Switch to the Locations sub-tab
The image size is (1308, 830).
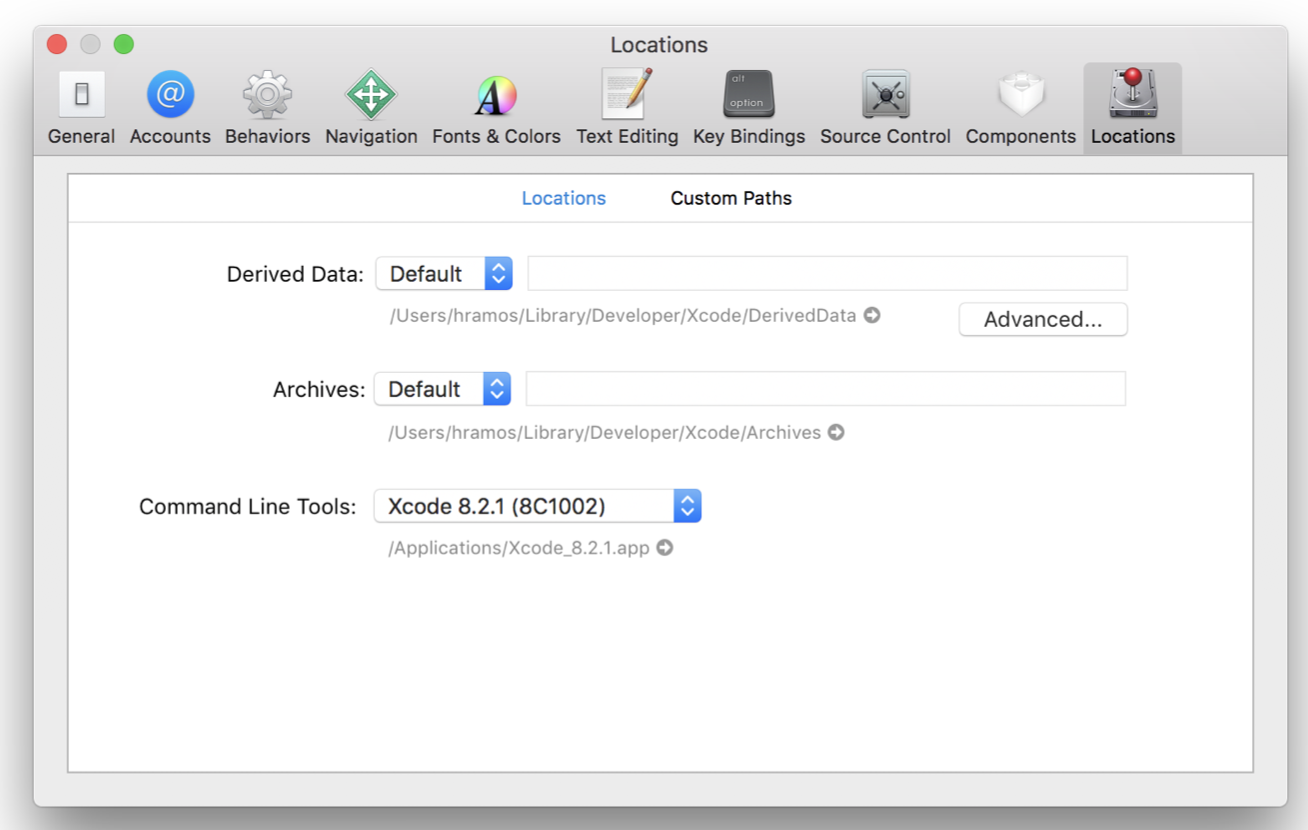[564, 198]
